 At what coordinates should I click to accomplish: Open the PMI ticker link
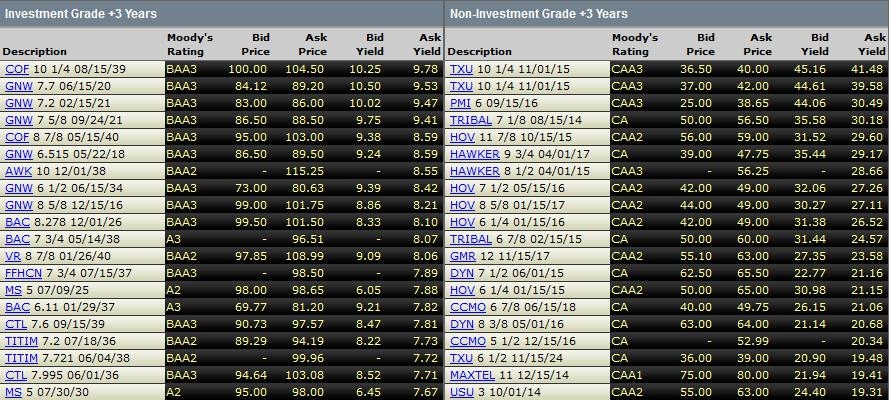tap(461, 103)
